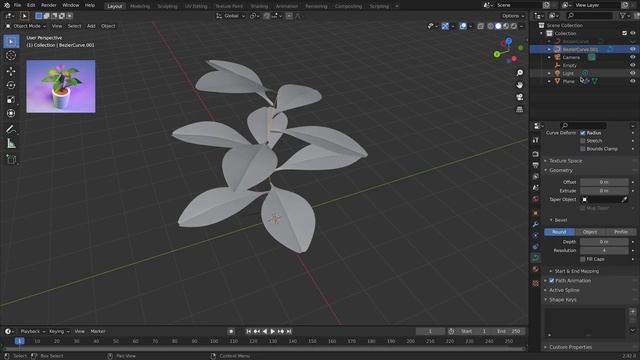Open the Render properties tab icon
640x360 pixels.
click(x=536, y=154)
